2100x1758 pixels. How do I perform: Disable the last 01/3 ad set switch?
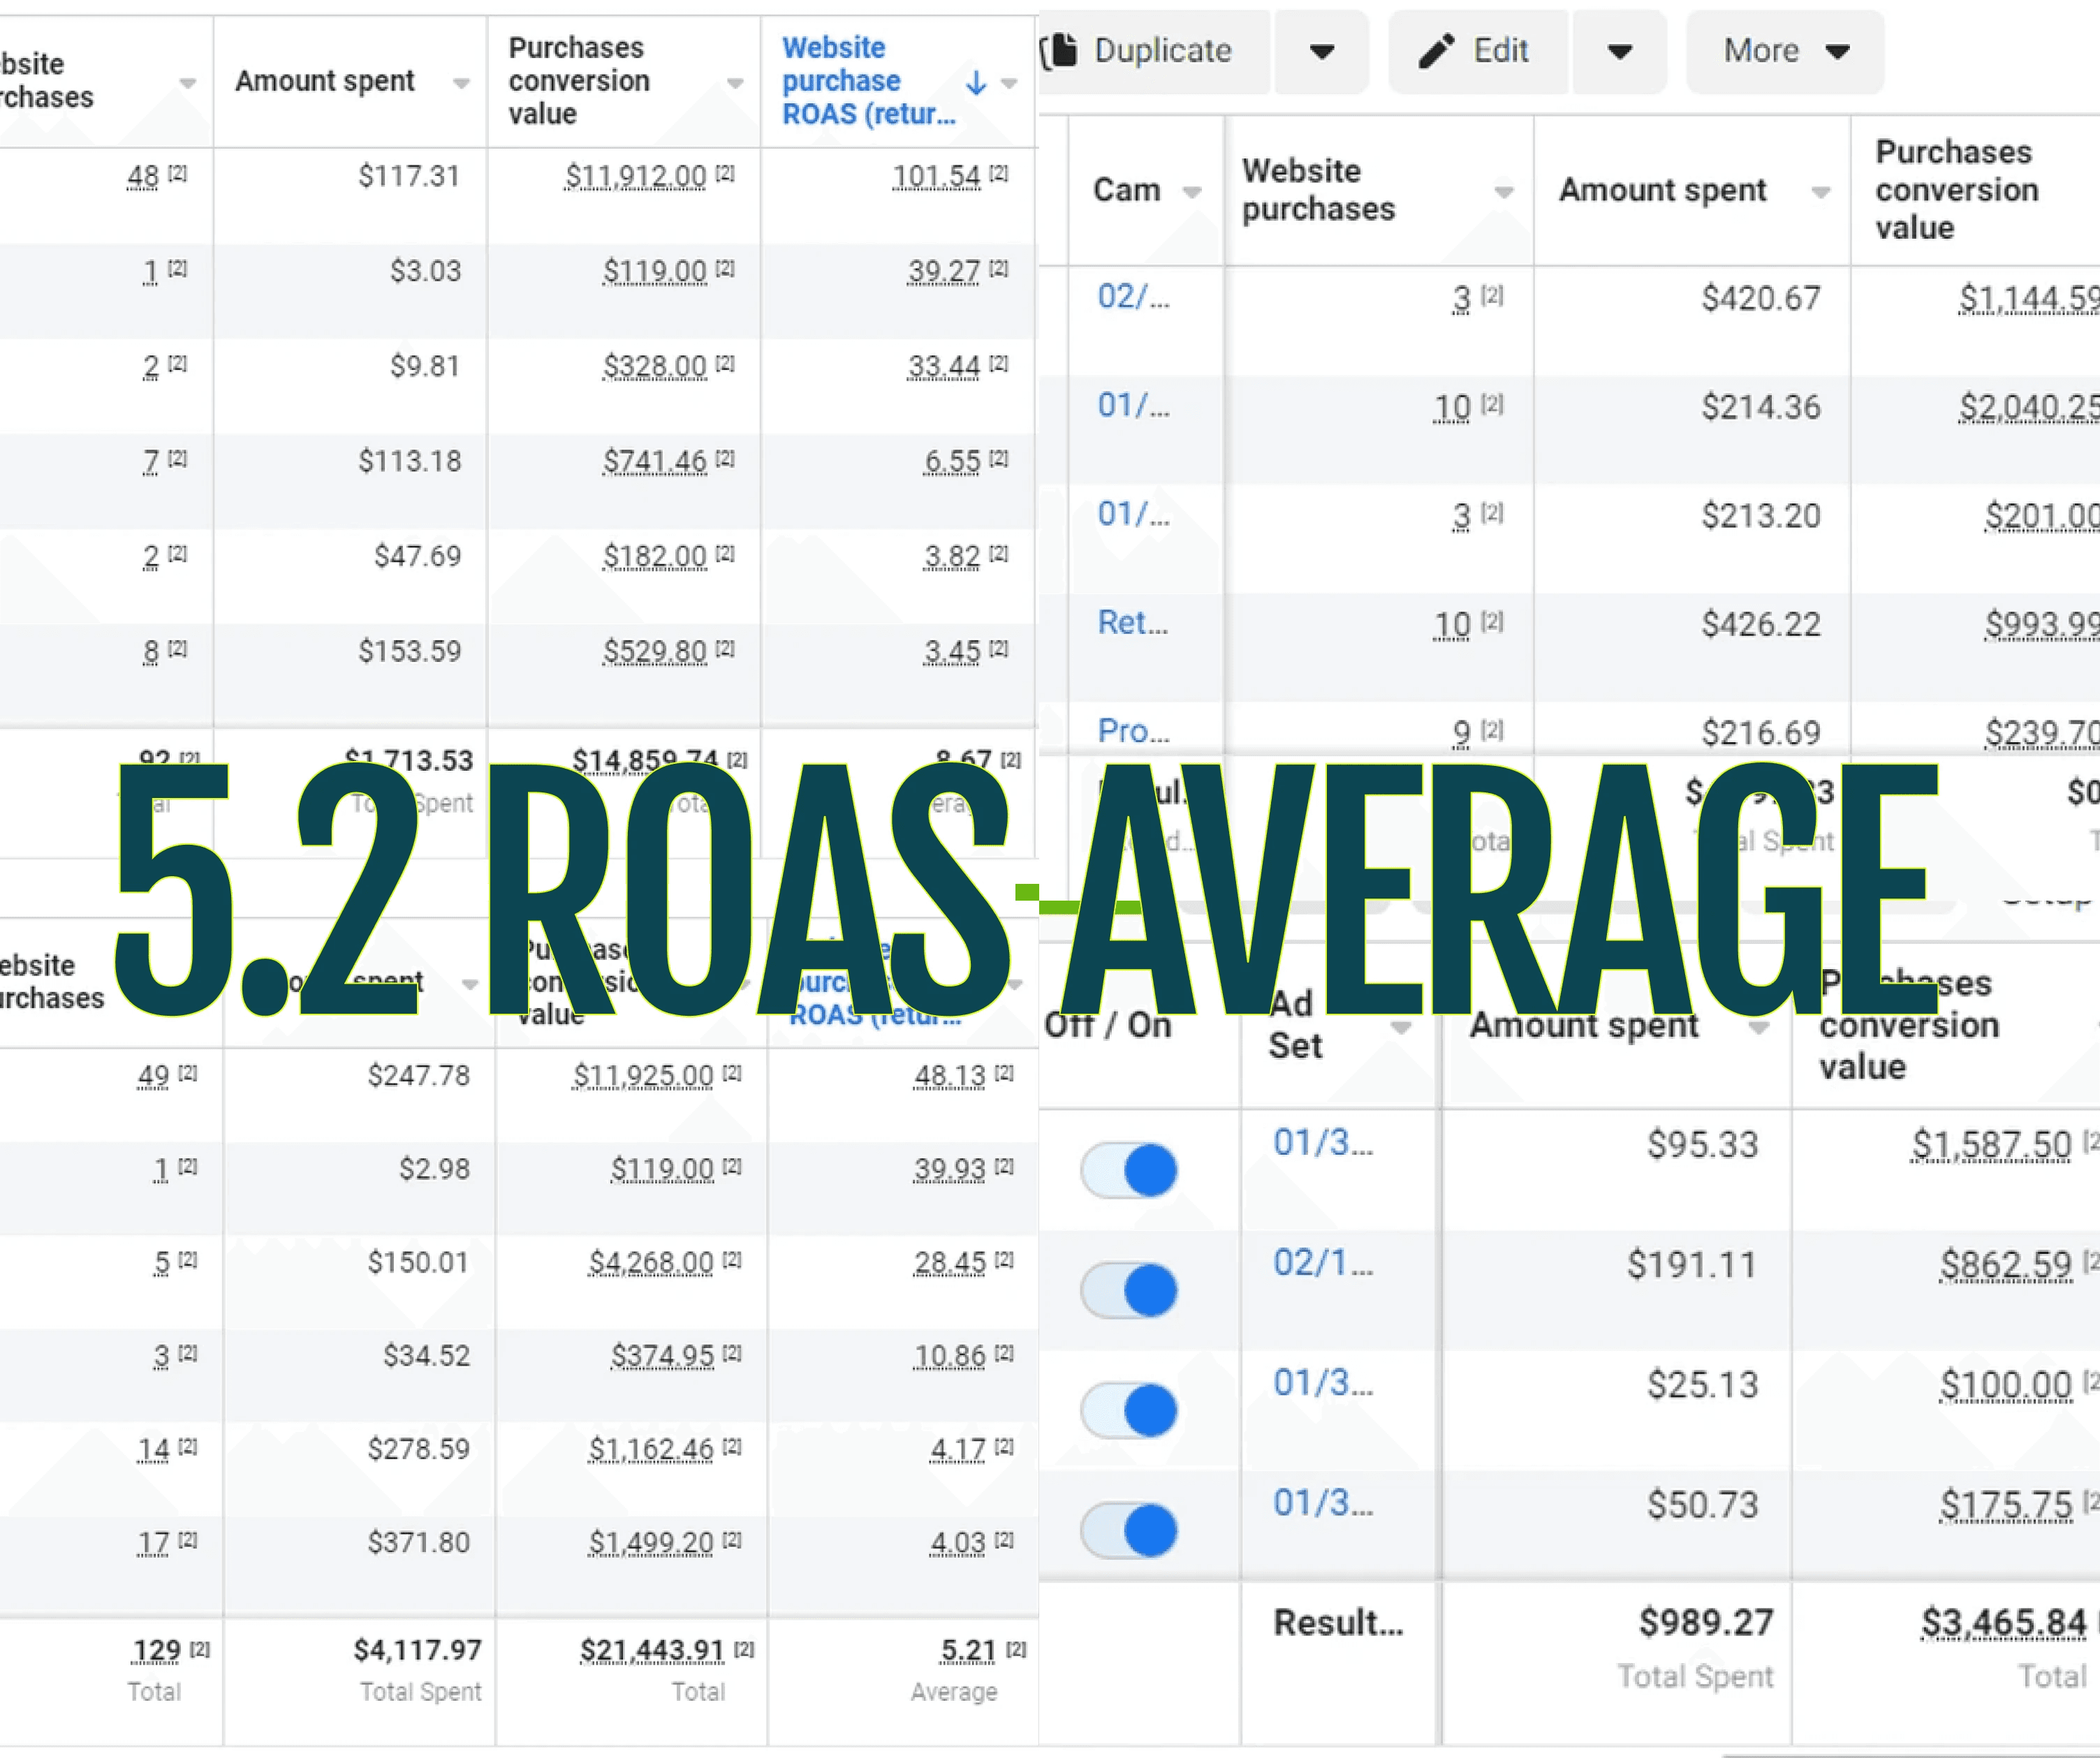pos(1129,1530)
